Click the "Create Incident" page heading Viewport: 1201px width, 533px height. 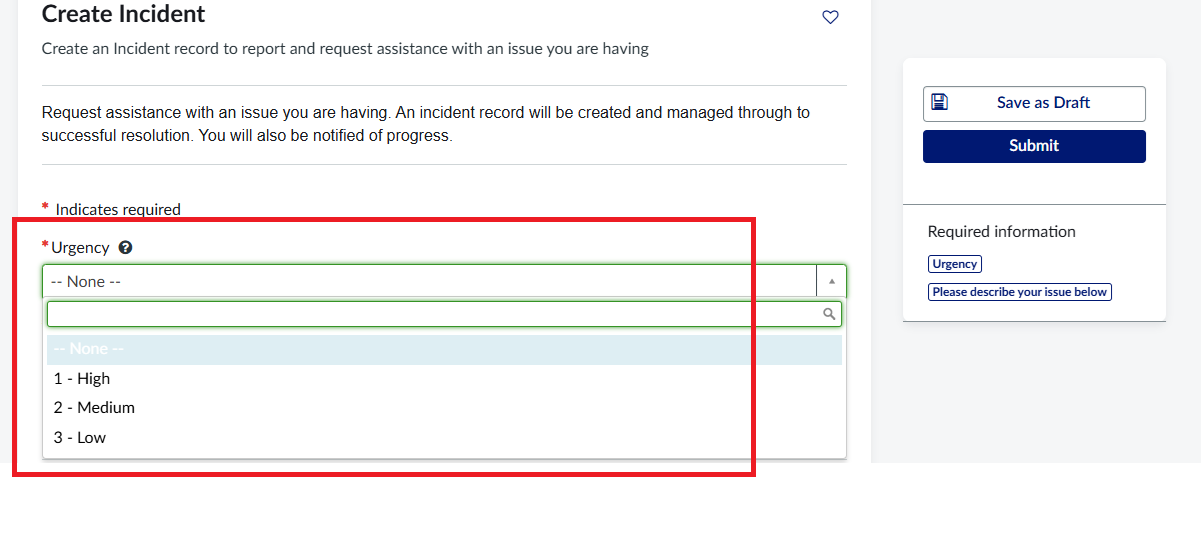click(x=123, y=14)
